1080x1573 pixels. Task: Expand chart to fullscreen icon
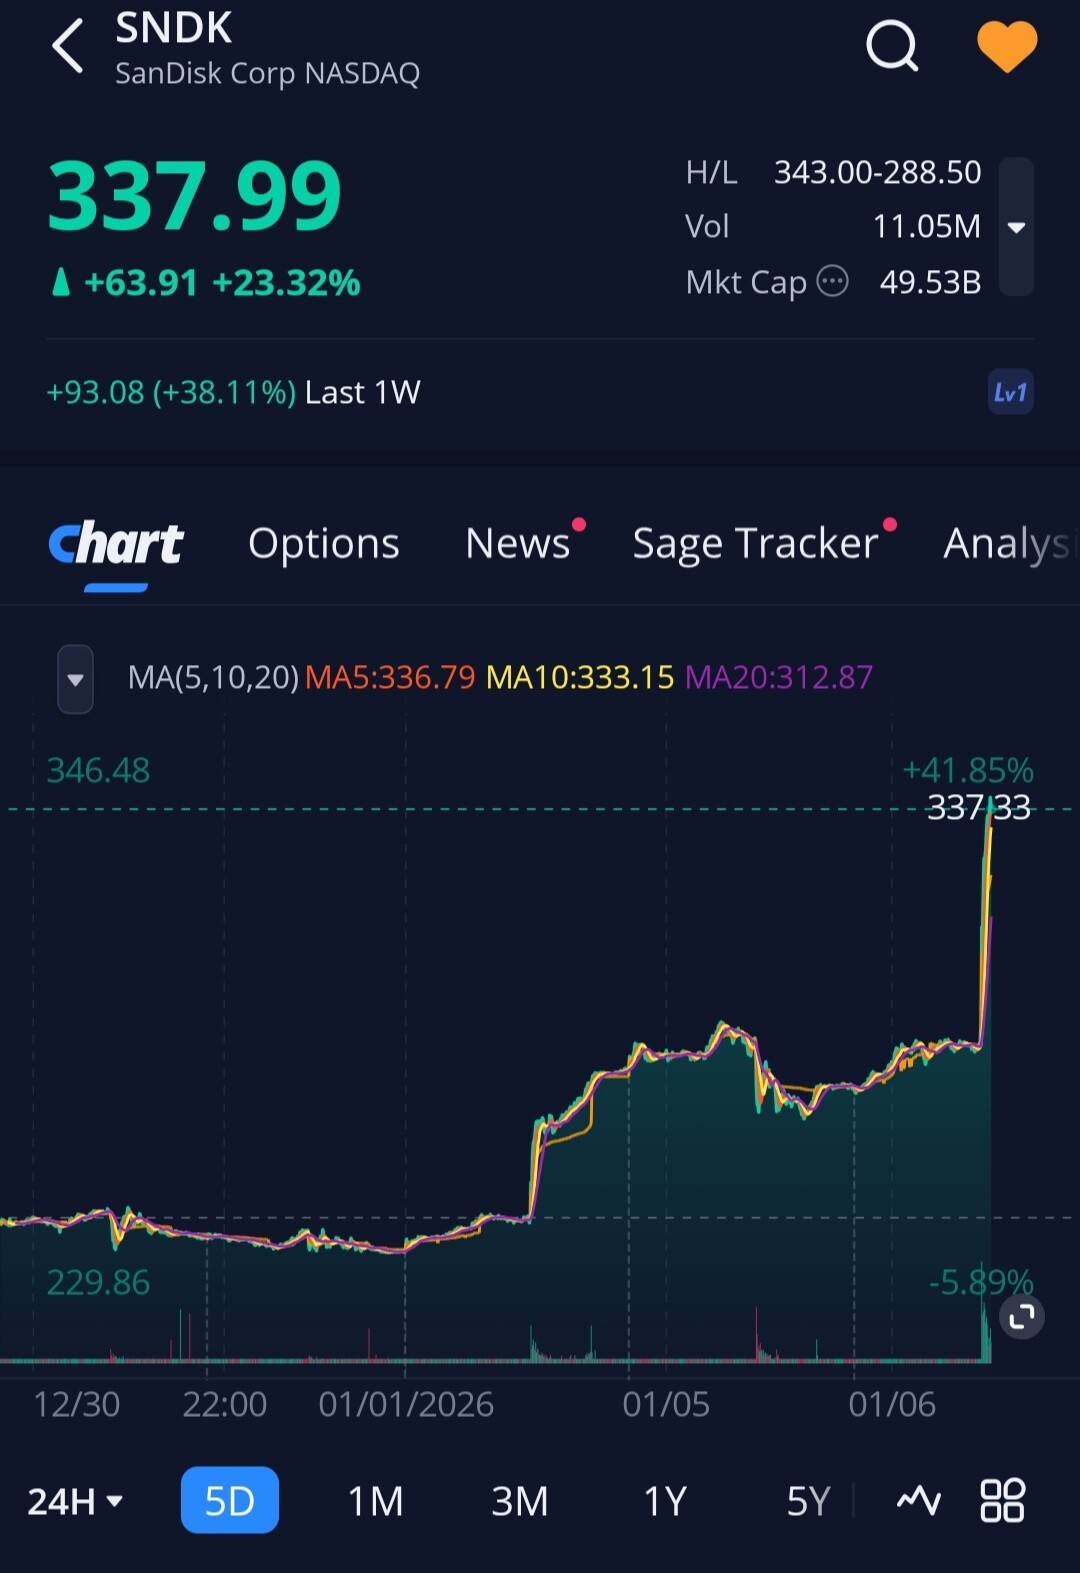tap(1022, 1317)
